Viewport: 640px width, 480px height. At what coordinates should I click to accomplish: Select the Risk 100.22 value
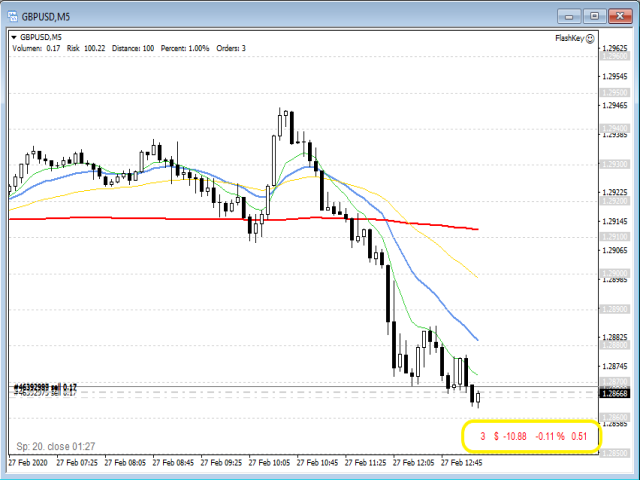tap(86, 48)
